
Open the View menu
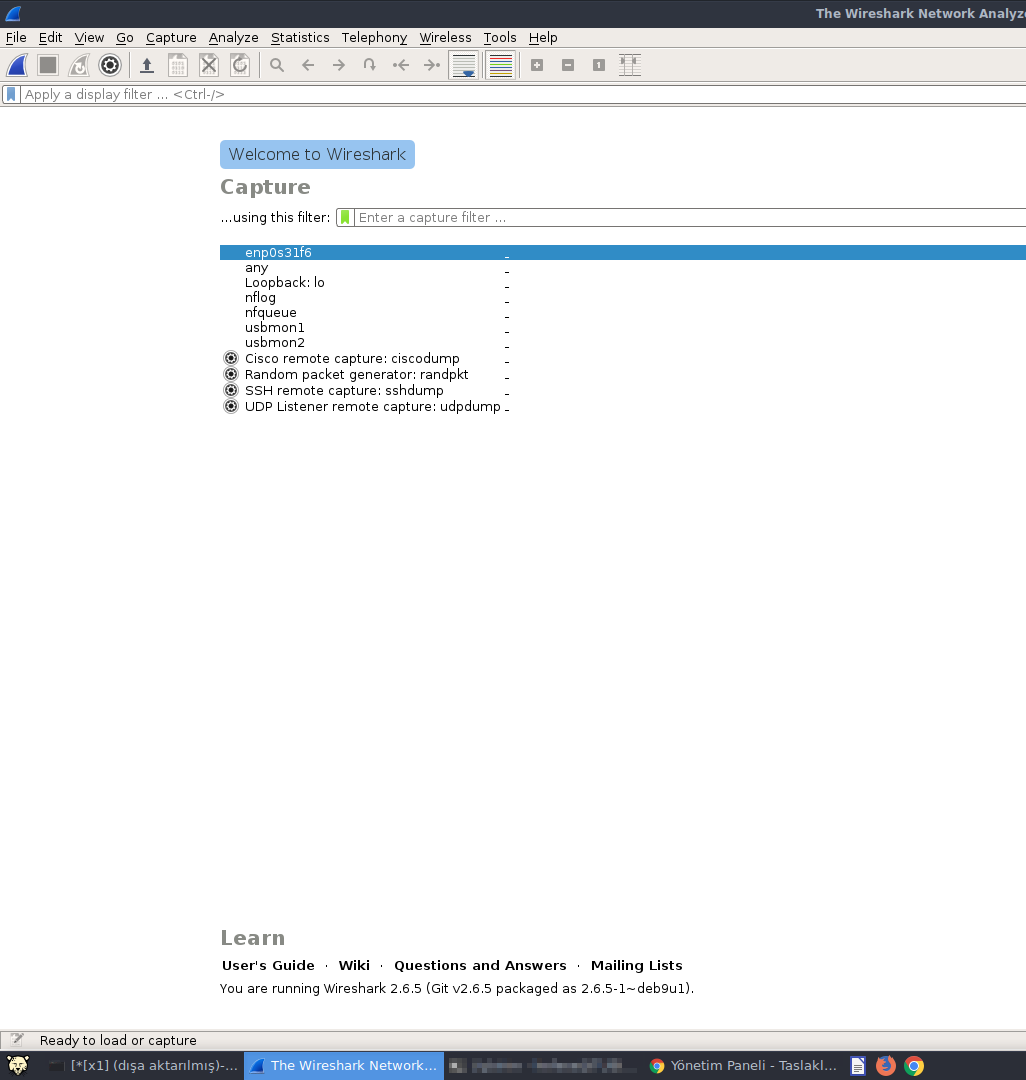point(90,38)
